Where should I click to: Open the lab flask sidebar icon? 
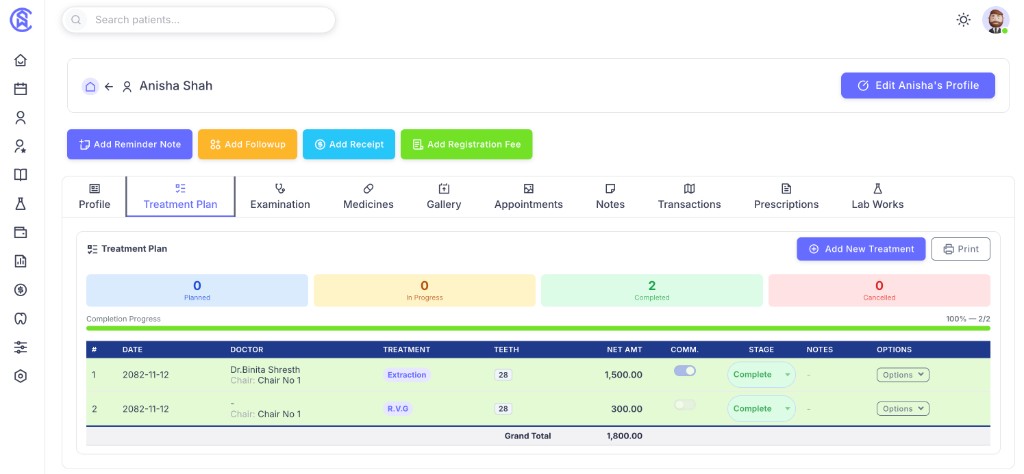coord(20,204)
